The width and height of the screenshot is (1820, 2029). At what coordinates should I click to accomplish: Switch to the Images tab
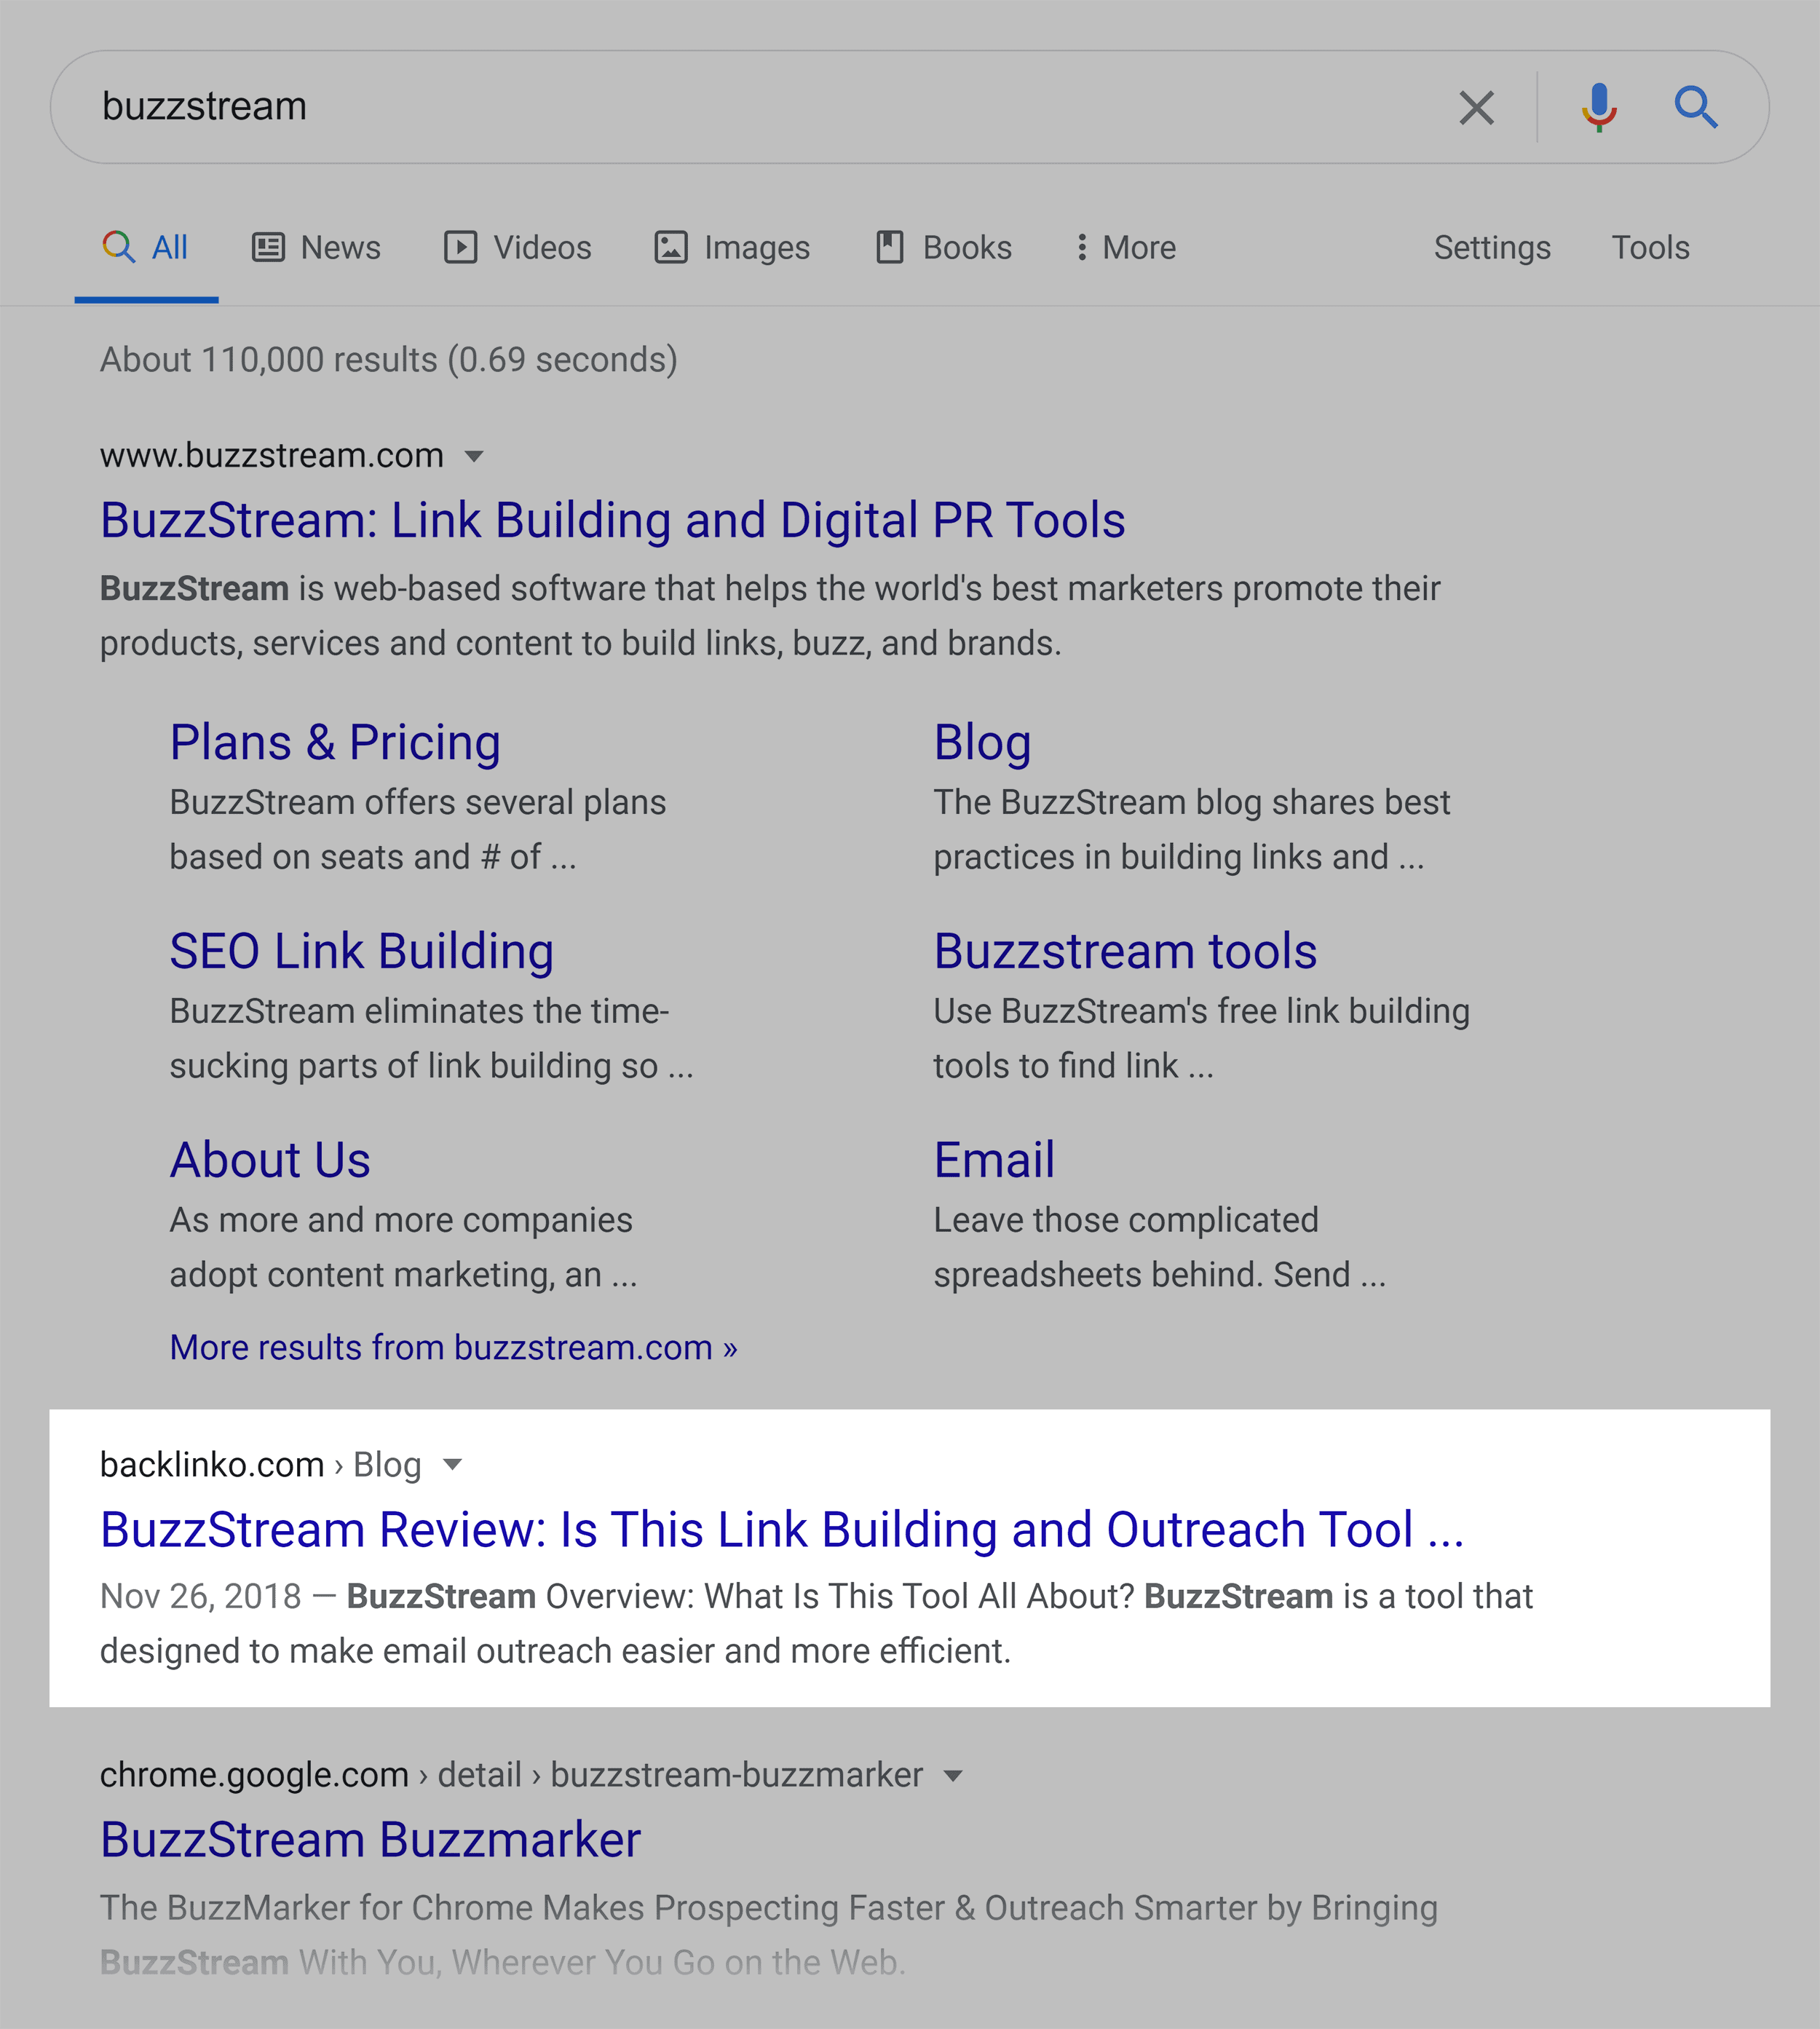[732, 247]
